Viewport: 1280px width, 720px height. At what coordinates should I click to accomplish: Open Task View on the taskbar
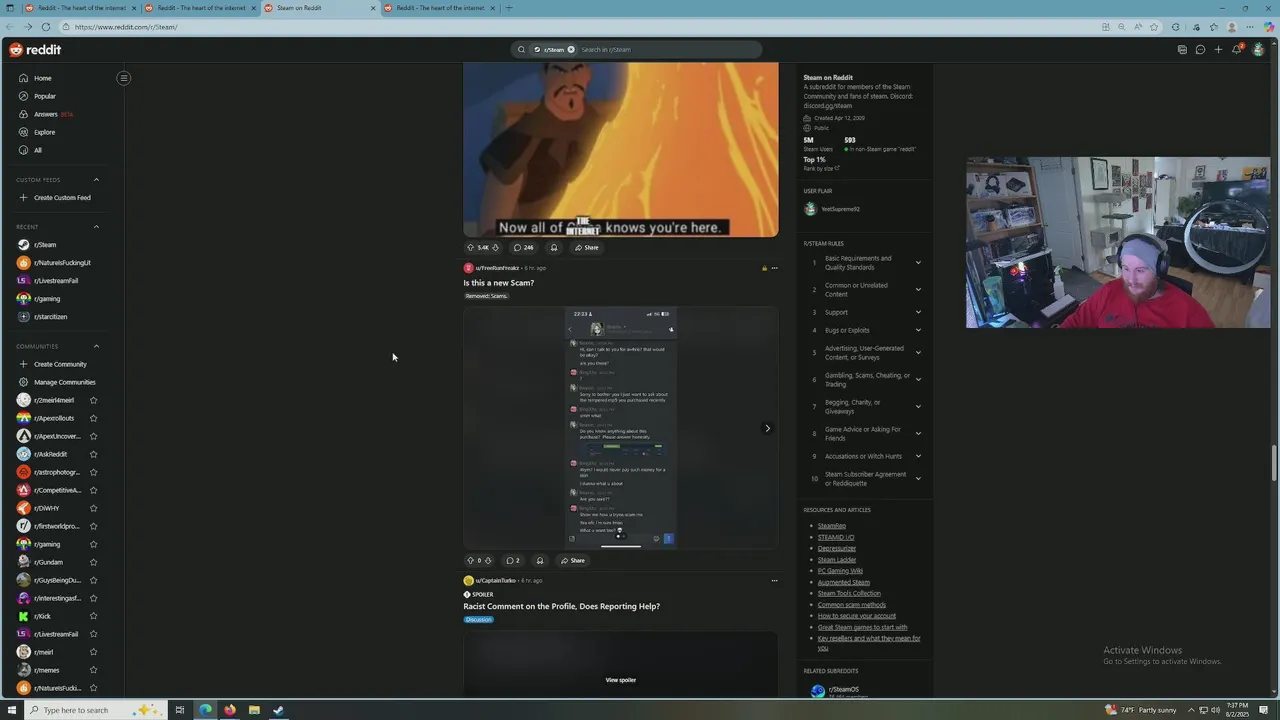(180, 710)
